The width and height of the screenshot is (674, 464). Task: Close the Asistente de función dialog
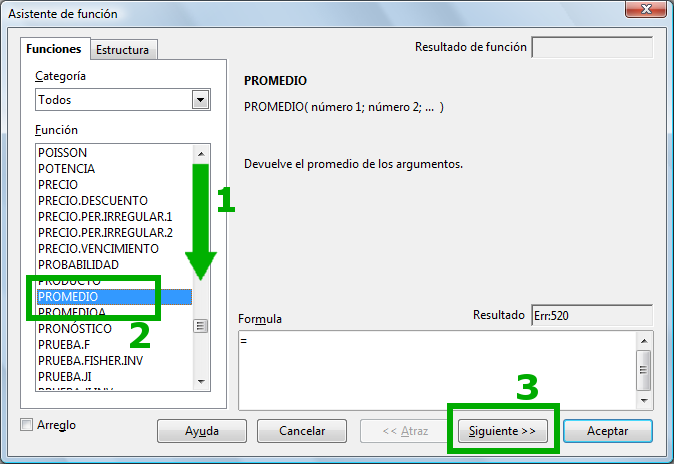pos(646,9)
